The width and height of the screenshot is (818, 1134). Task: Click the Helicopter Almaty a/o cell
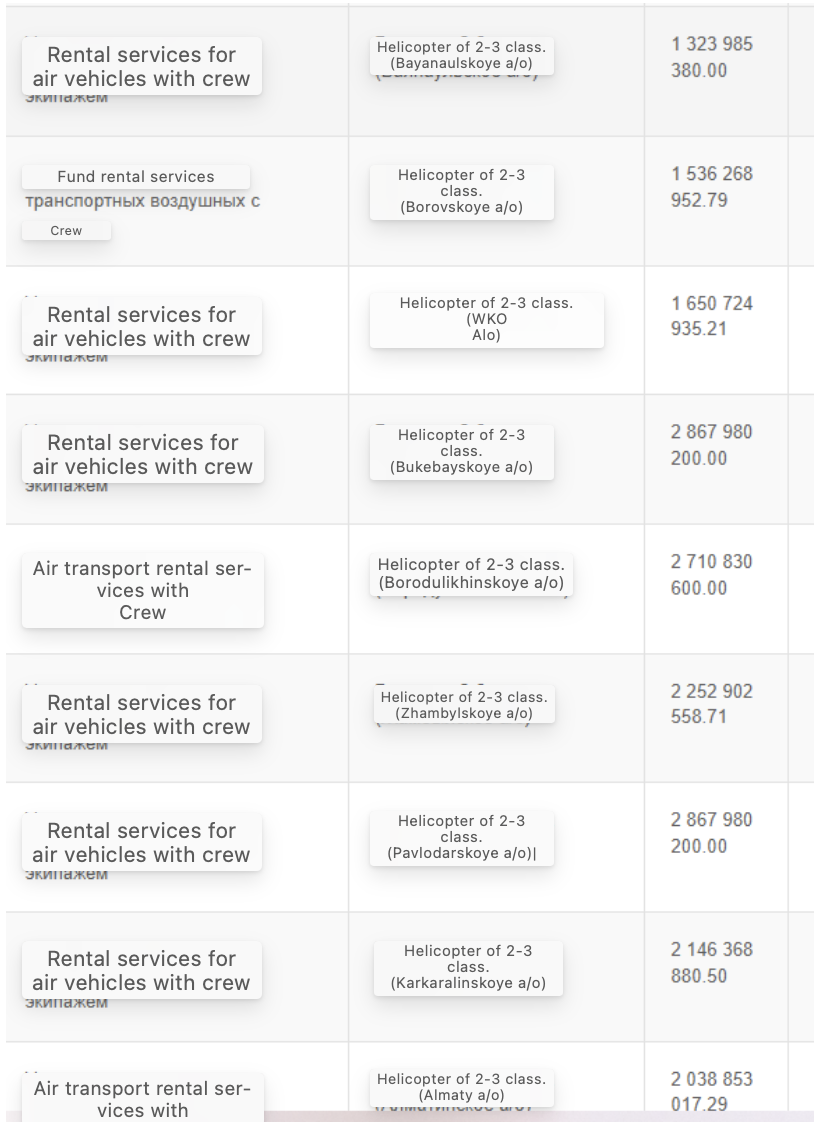point(461,1087)
